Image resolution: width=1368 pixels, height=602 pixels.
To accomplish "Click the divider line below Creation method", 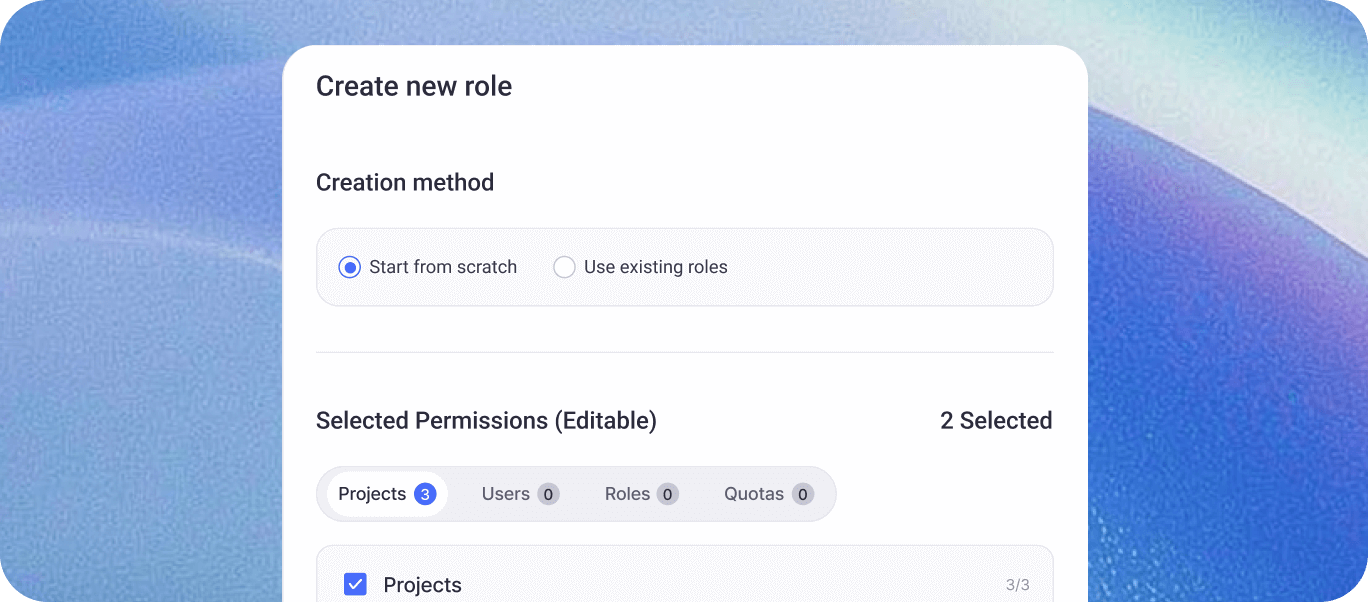I will [685, 352].
